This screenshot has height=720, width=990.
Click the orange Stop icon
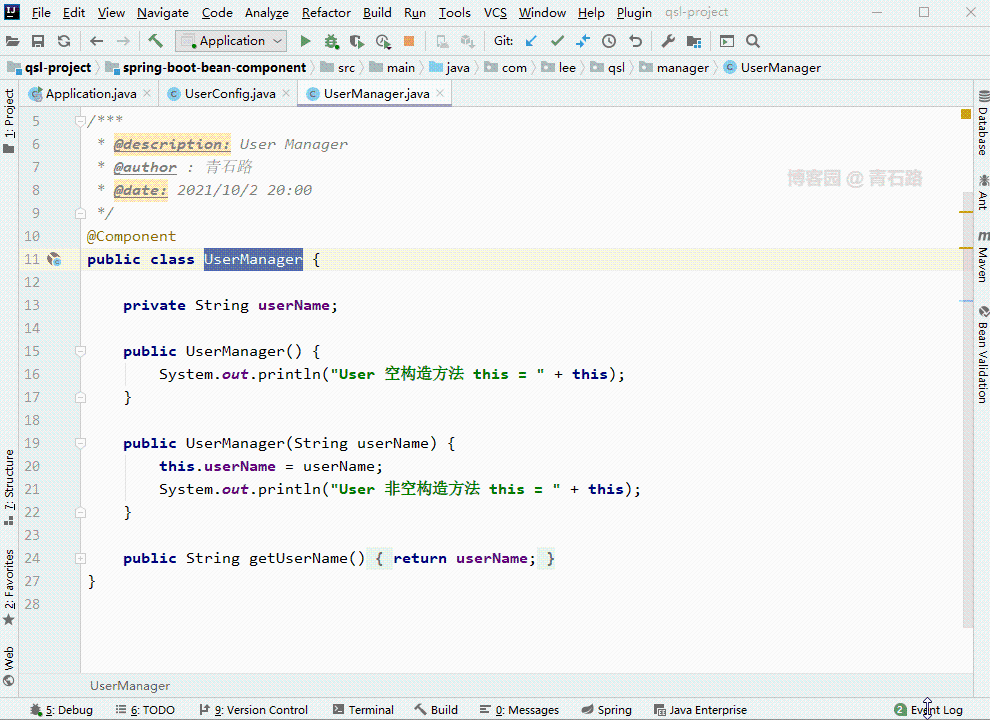tap(409, 41)
